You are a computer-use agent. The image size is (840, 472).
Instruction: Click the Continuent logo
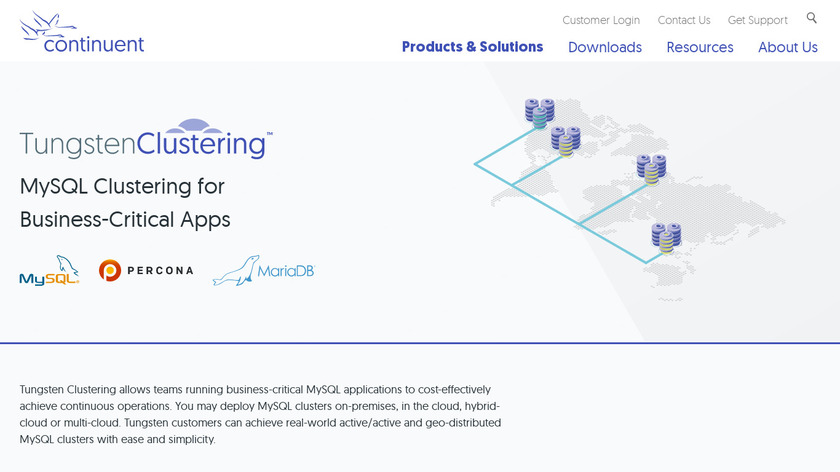[x=82, y=32]
